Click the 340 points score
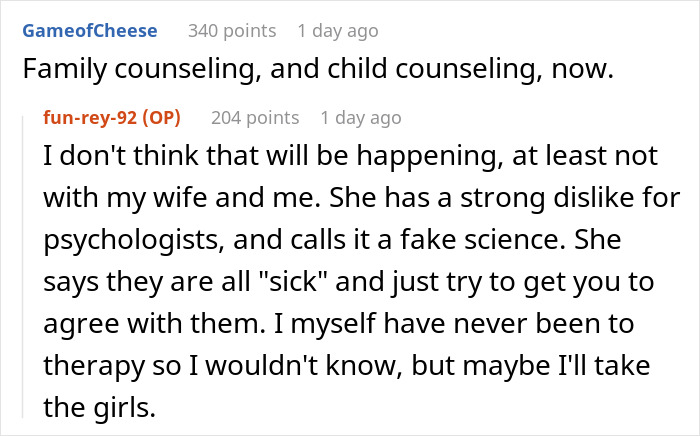Viewport: 700px width, 436px height. coord(232,31)
